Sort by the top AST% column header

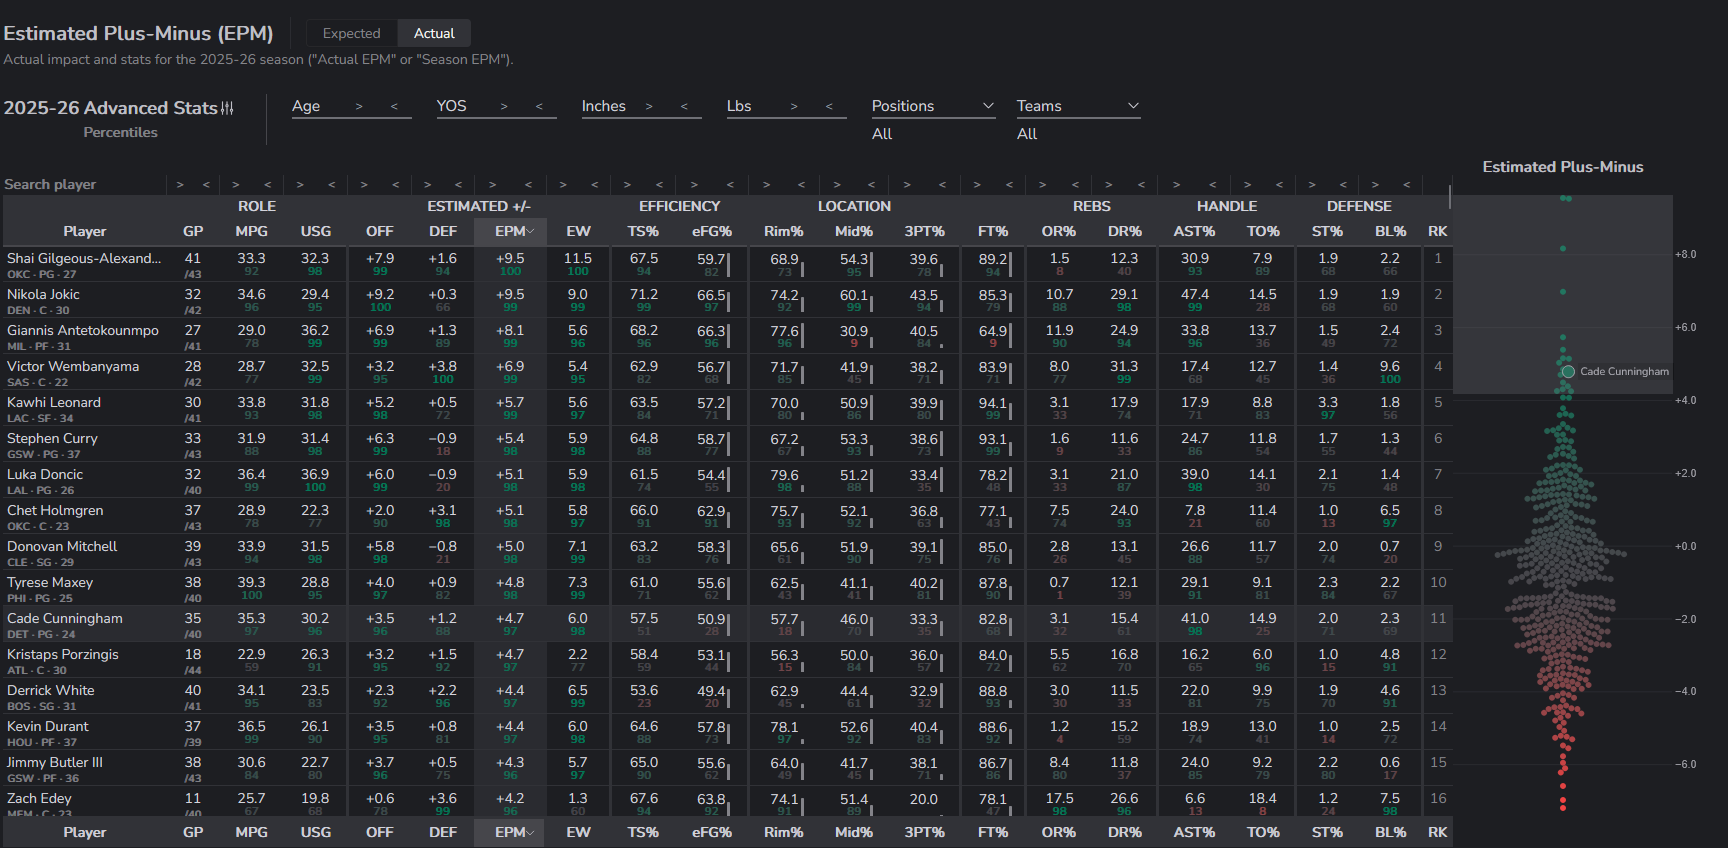point(1194,231)
